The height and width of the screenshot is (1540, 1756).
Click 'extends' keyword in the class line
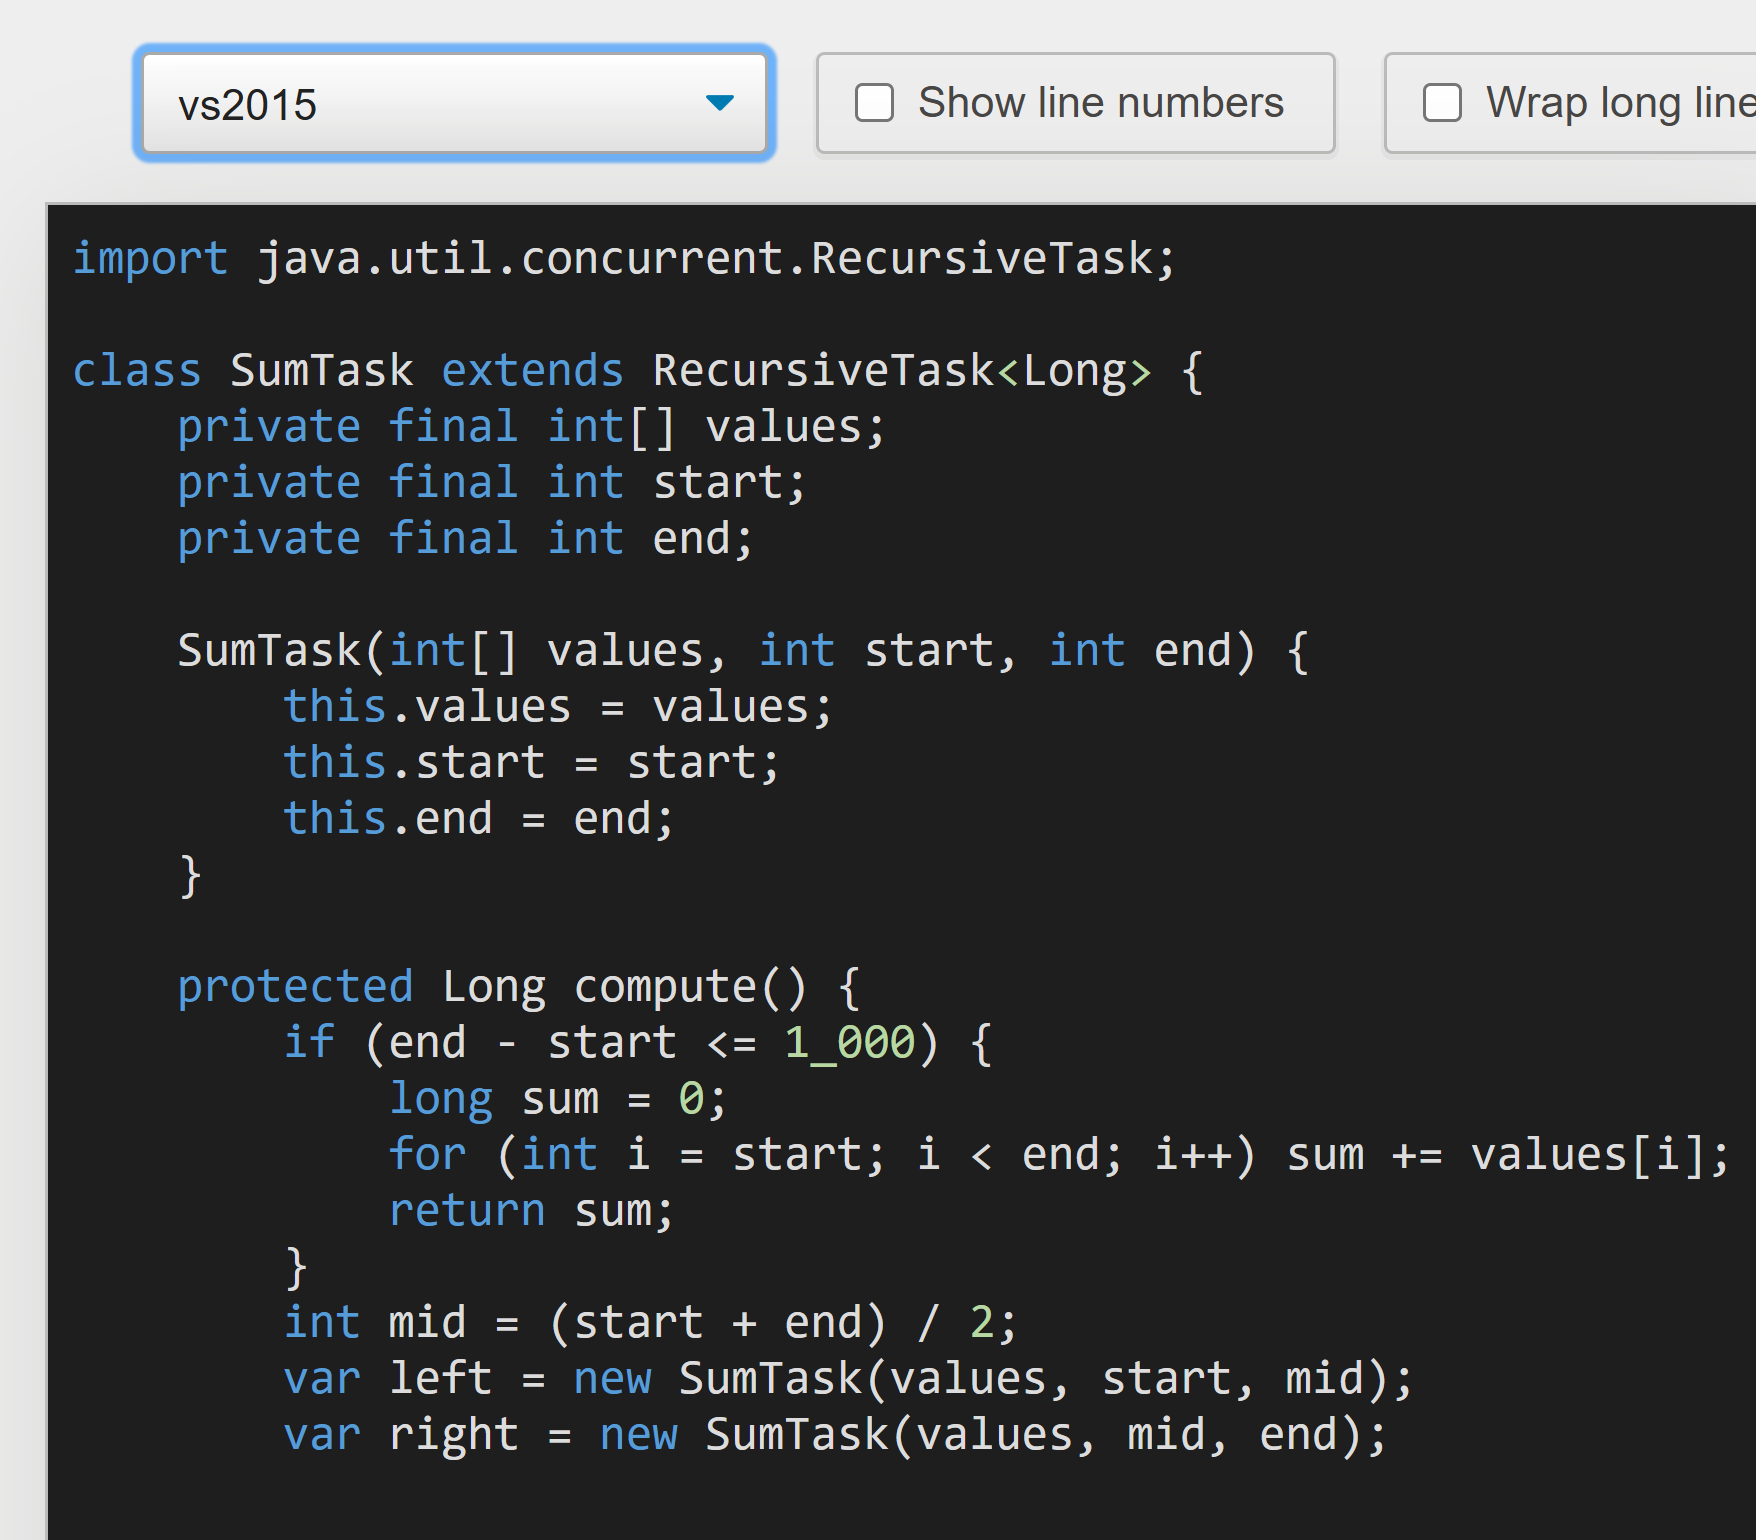pos(533,371)
